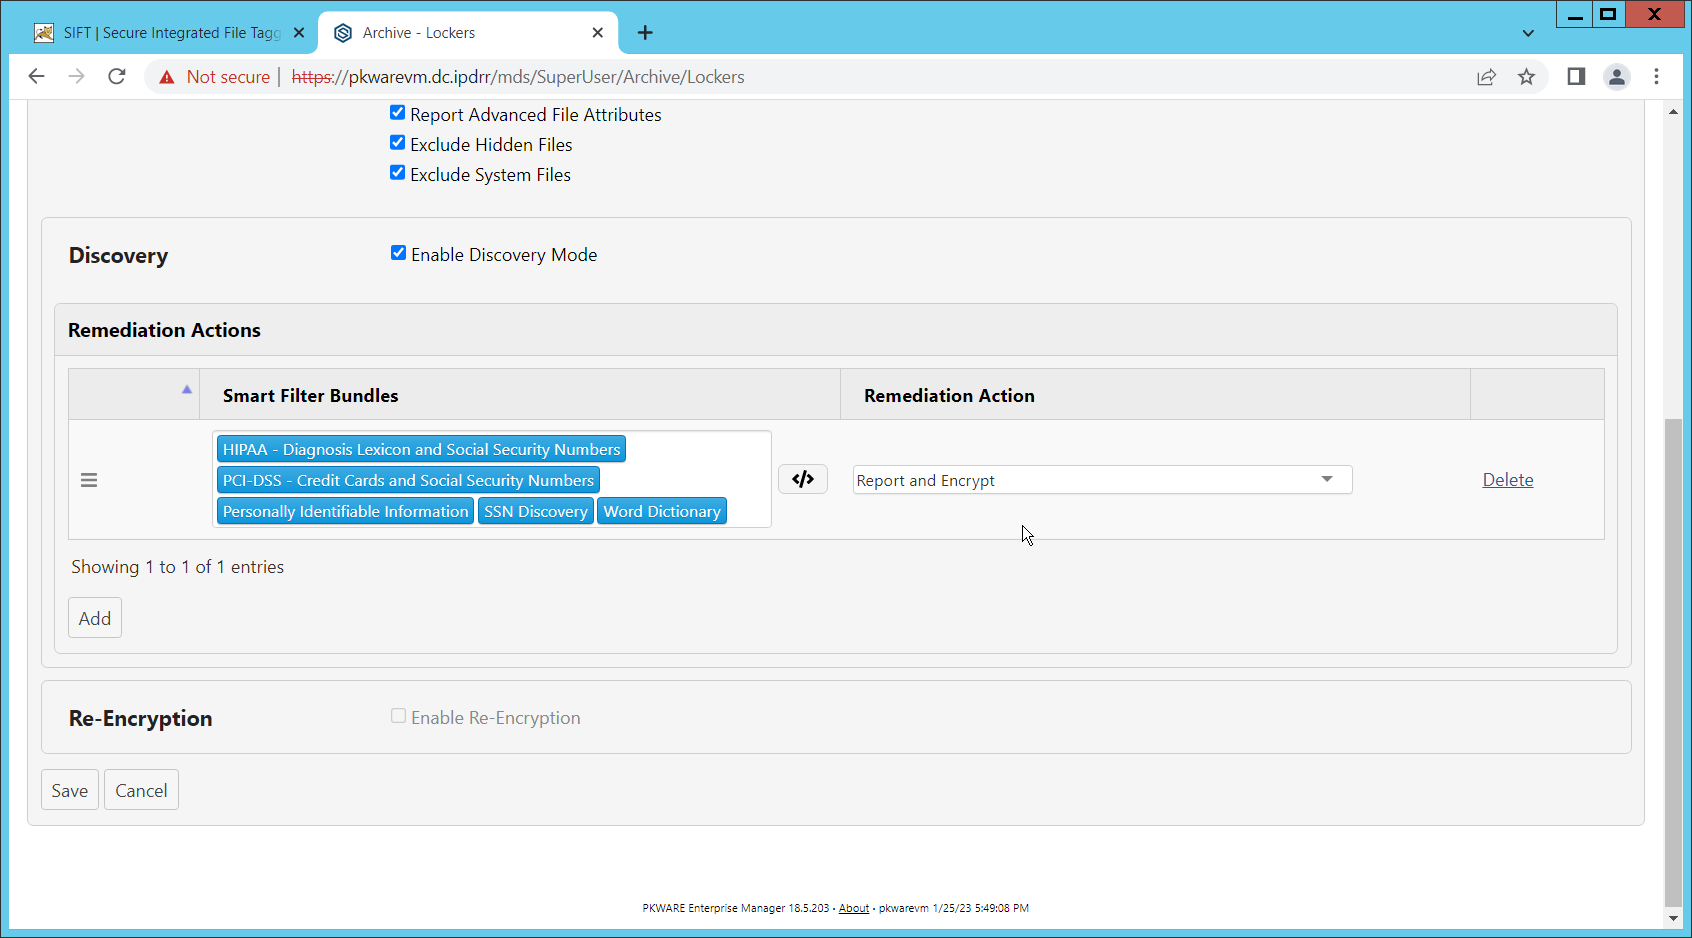Open a new browser tab
Screen dimensions: 1692x938
[x=645, y=33]
